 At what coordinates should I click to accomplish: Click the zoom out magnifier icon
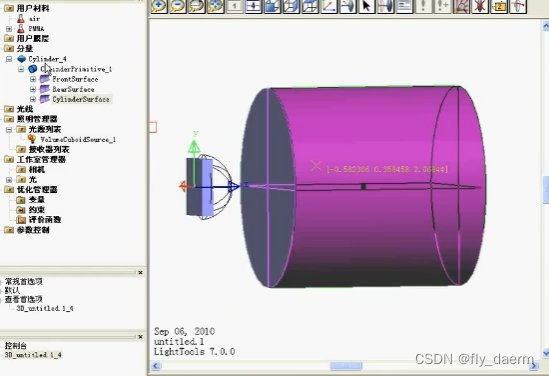pos(178,6)
